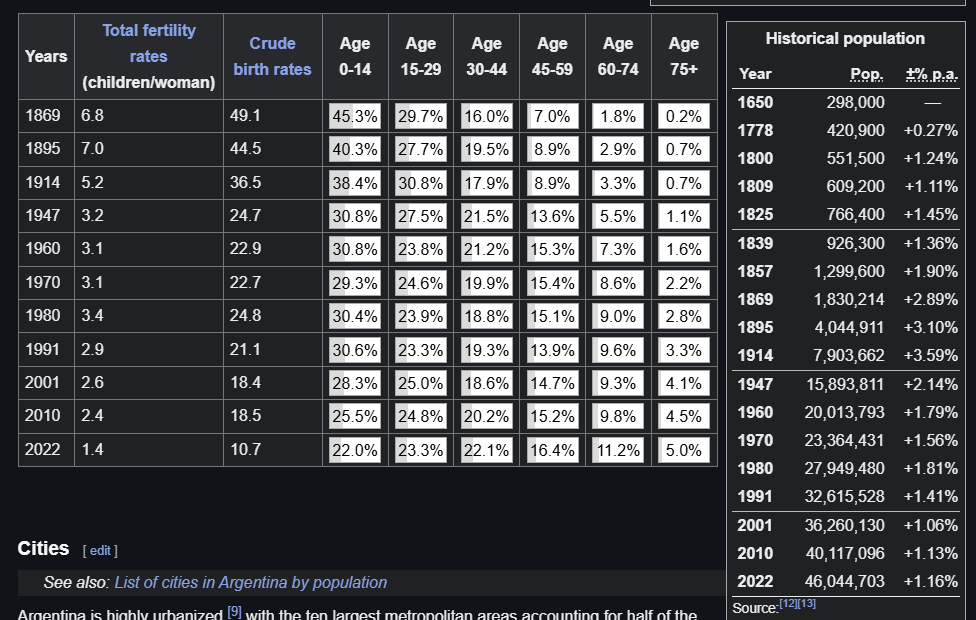
Task: Click the 10.7 crude birth rate cell
Action: (x=246, y=450)
